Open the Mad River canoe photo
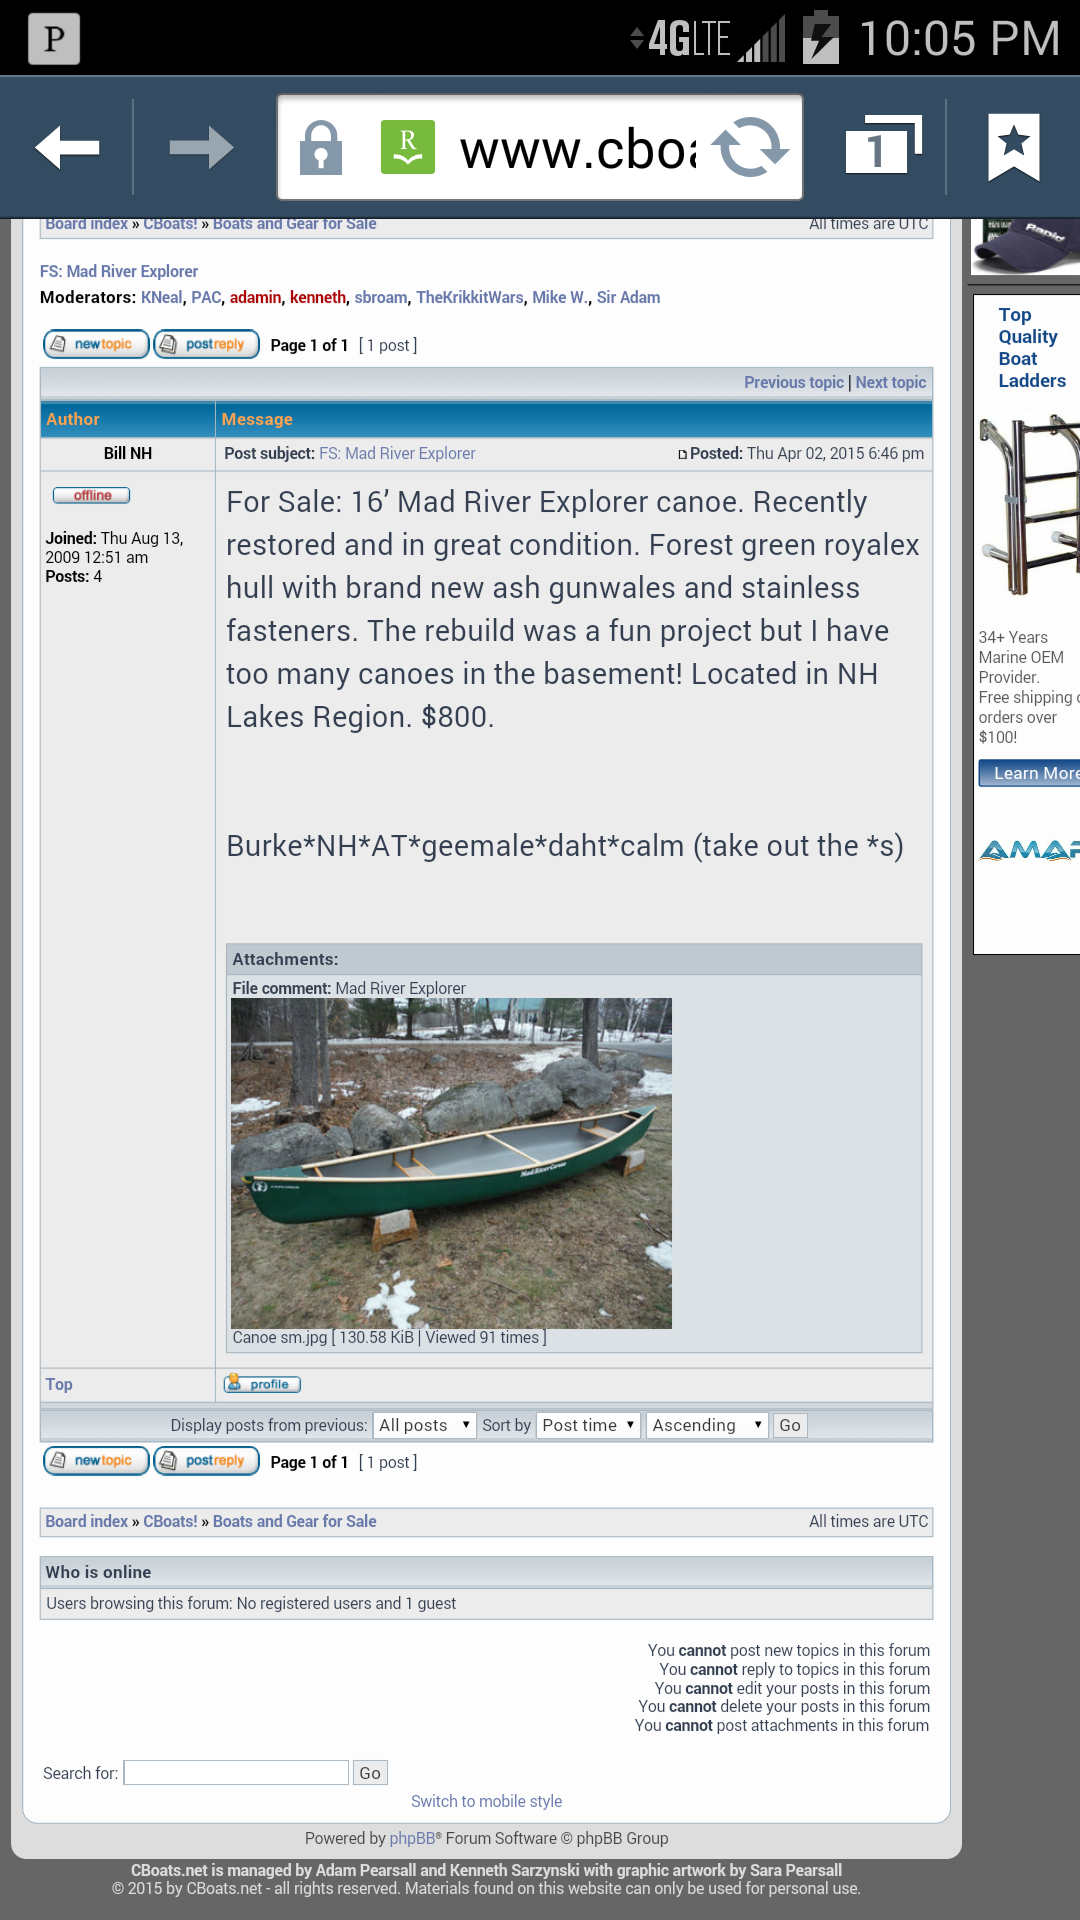 pos(451,1163)
